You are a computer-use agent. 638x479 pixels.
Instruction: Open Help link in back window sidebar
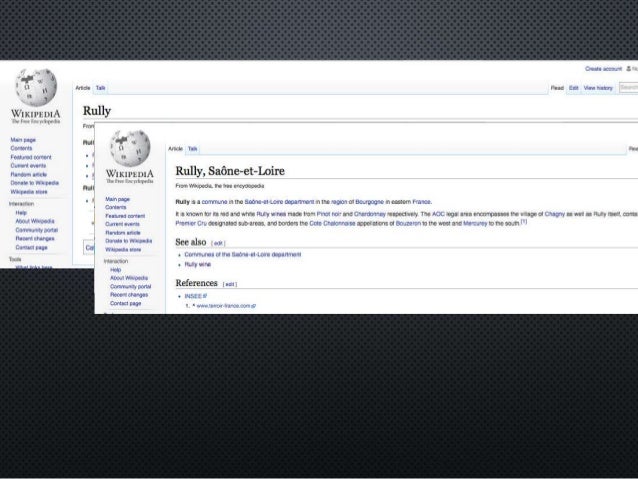21,212
